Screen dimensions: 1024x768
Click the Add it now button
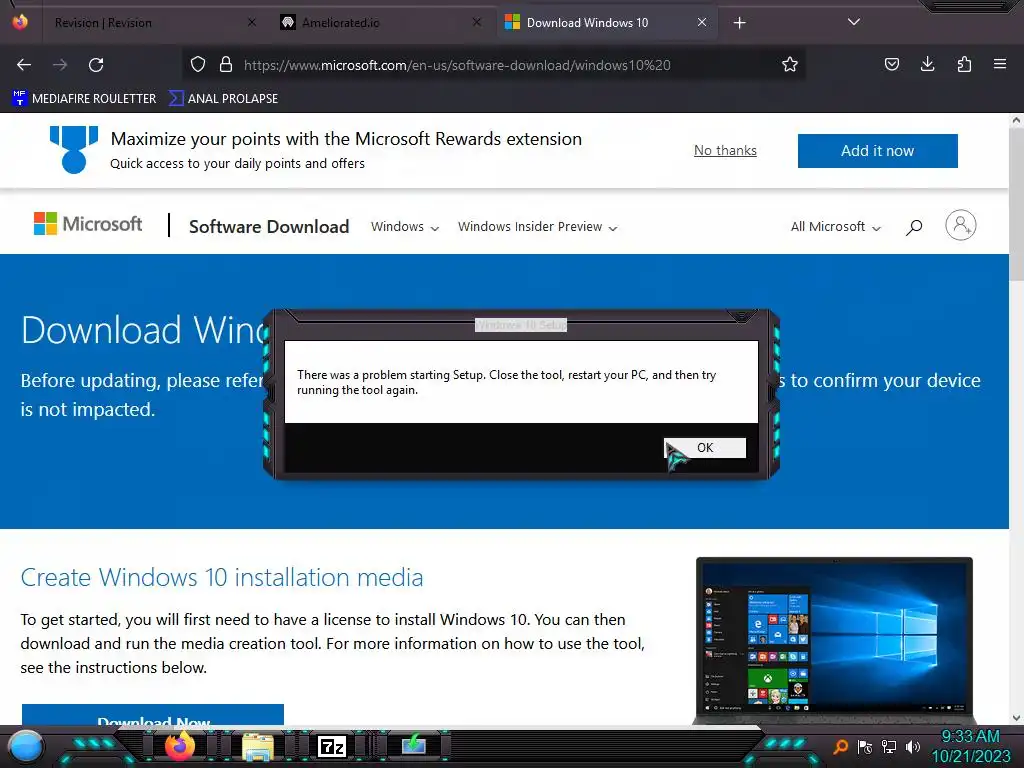click(x=877, y=151)
